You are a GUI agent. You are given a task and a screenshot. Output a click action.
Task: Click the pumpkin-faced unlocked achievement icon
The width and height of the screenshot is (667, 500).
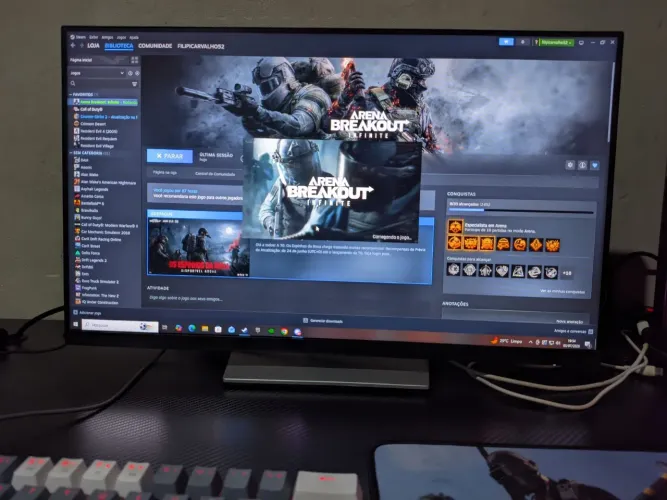(520, 245)
